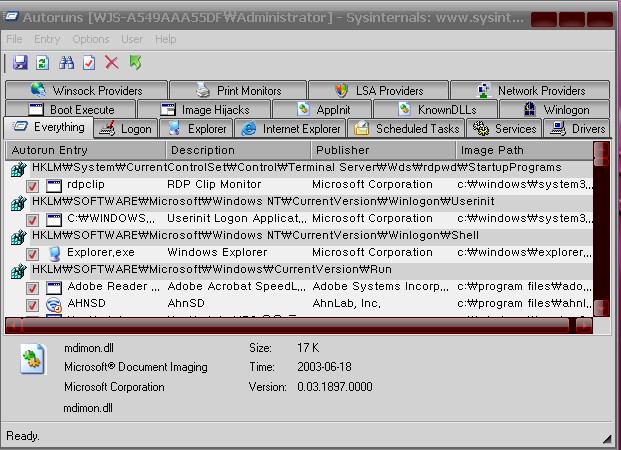Switch to the Scheduled Tasks tab
This screenshot has width=621, height=450.
(406, 129)
